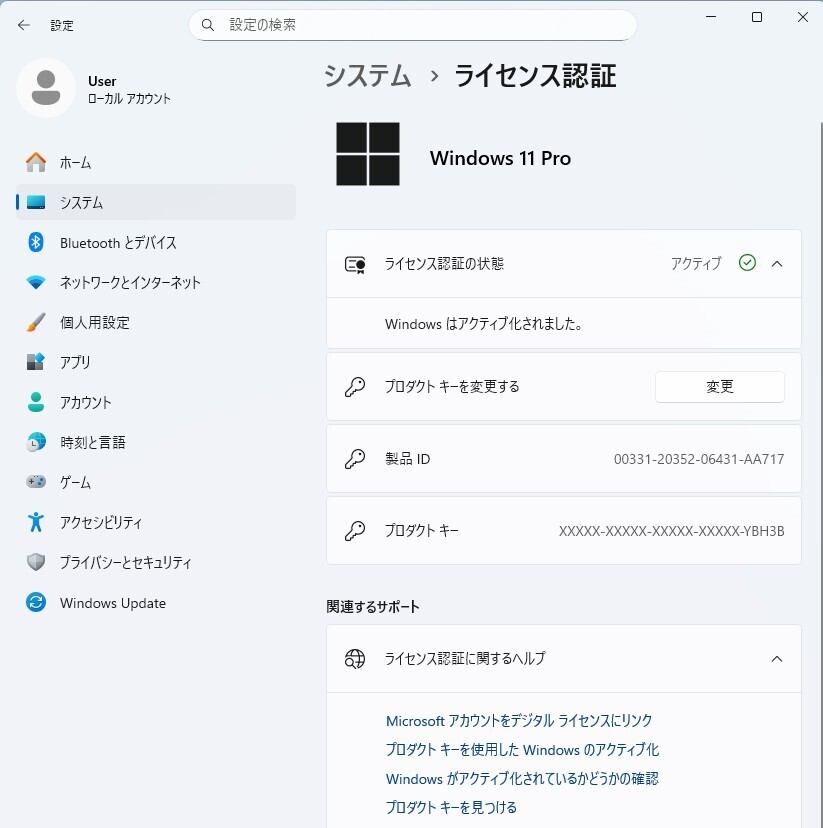Viewport: 823px width, 828px height.
Task: Go to プライバシーとセキュリティ settings
Action: click(x=156, y=562)
